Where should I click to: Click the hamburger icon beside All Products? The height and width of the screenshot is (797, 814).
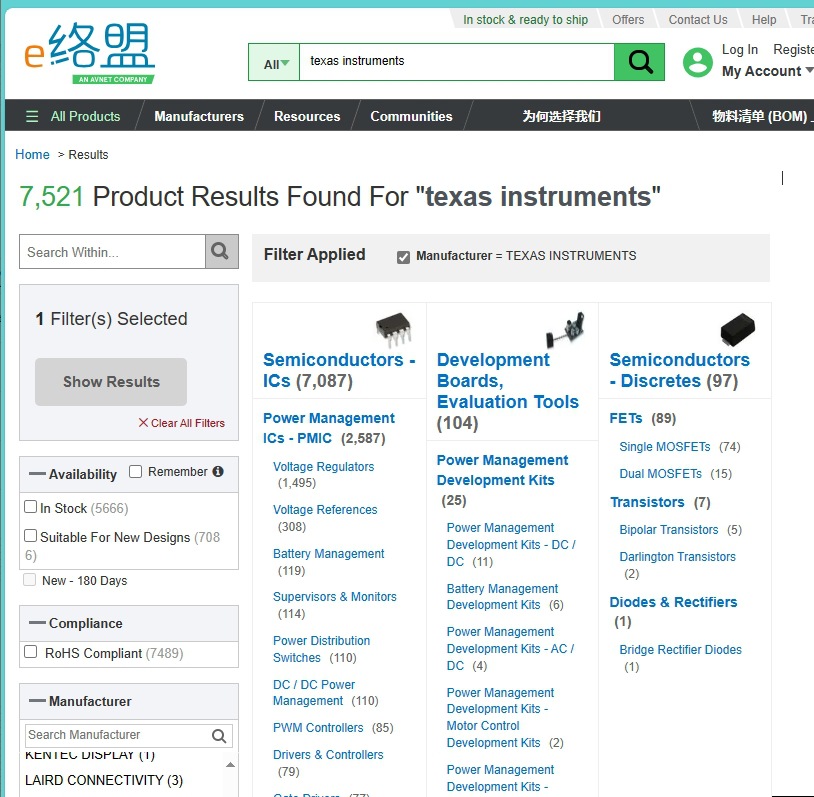click(x=32, y=116)
